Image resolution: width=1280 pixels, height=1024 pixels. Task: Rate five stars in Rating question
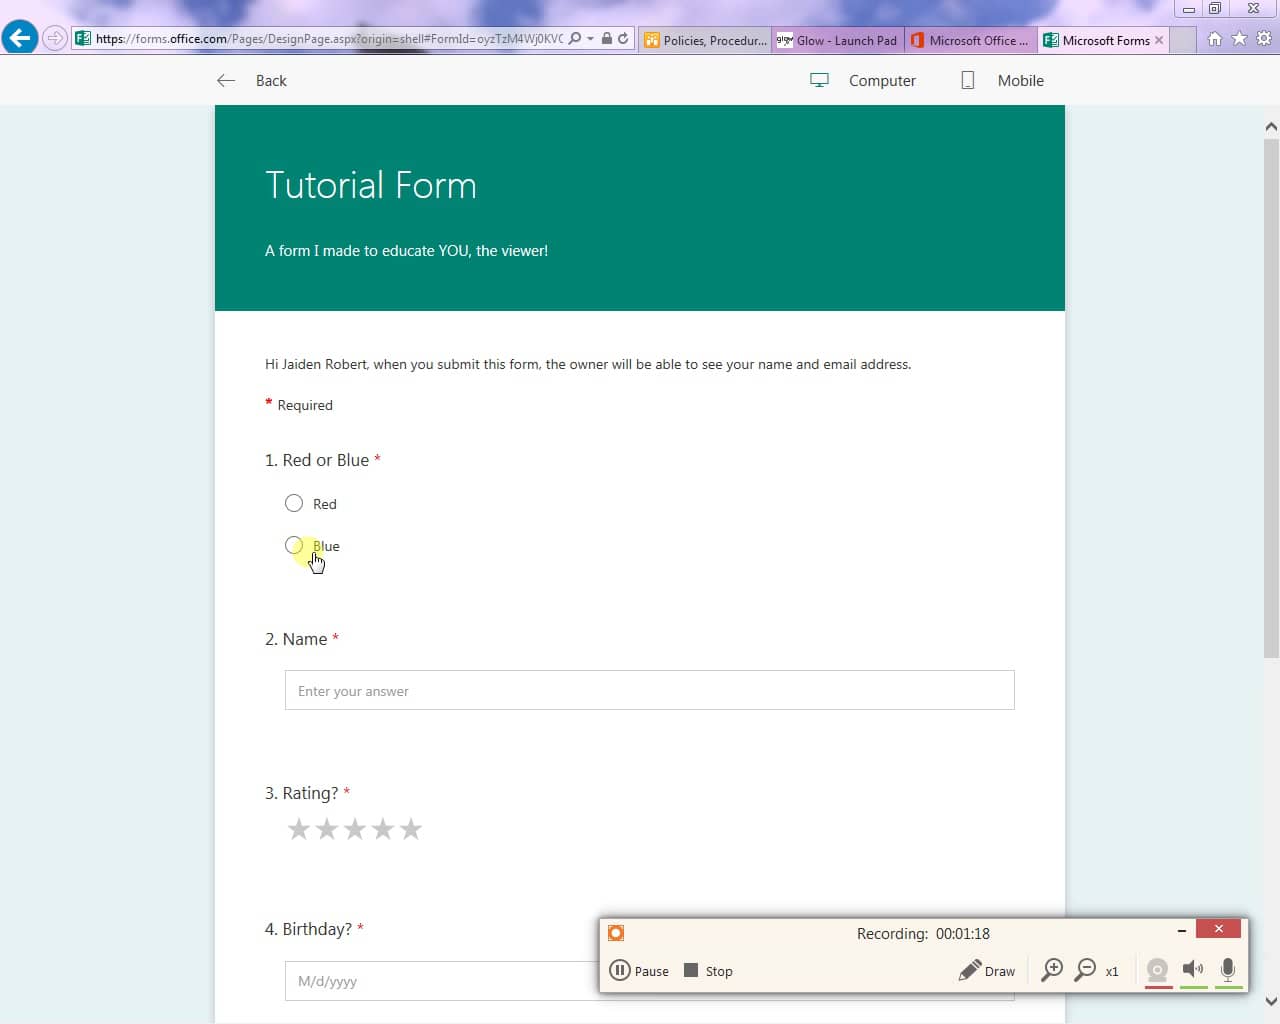(411, 829)
